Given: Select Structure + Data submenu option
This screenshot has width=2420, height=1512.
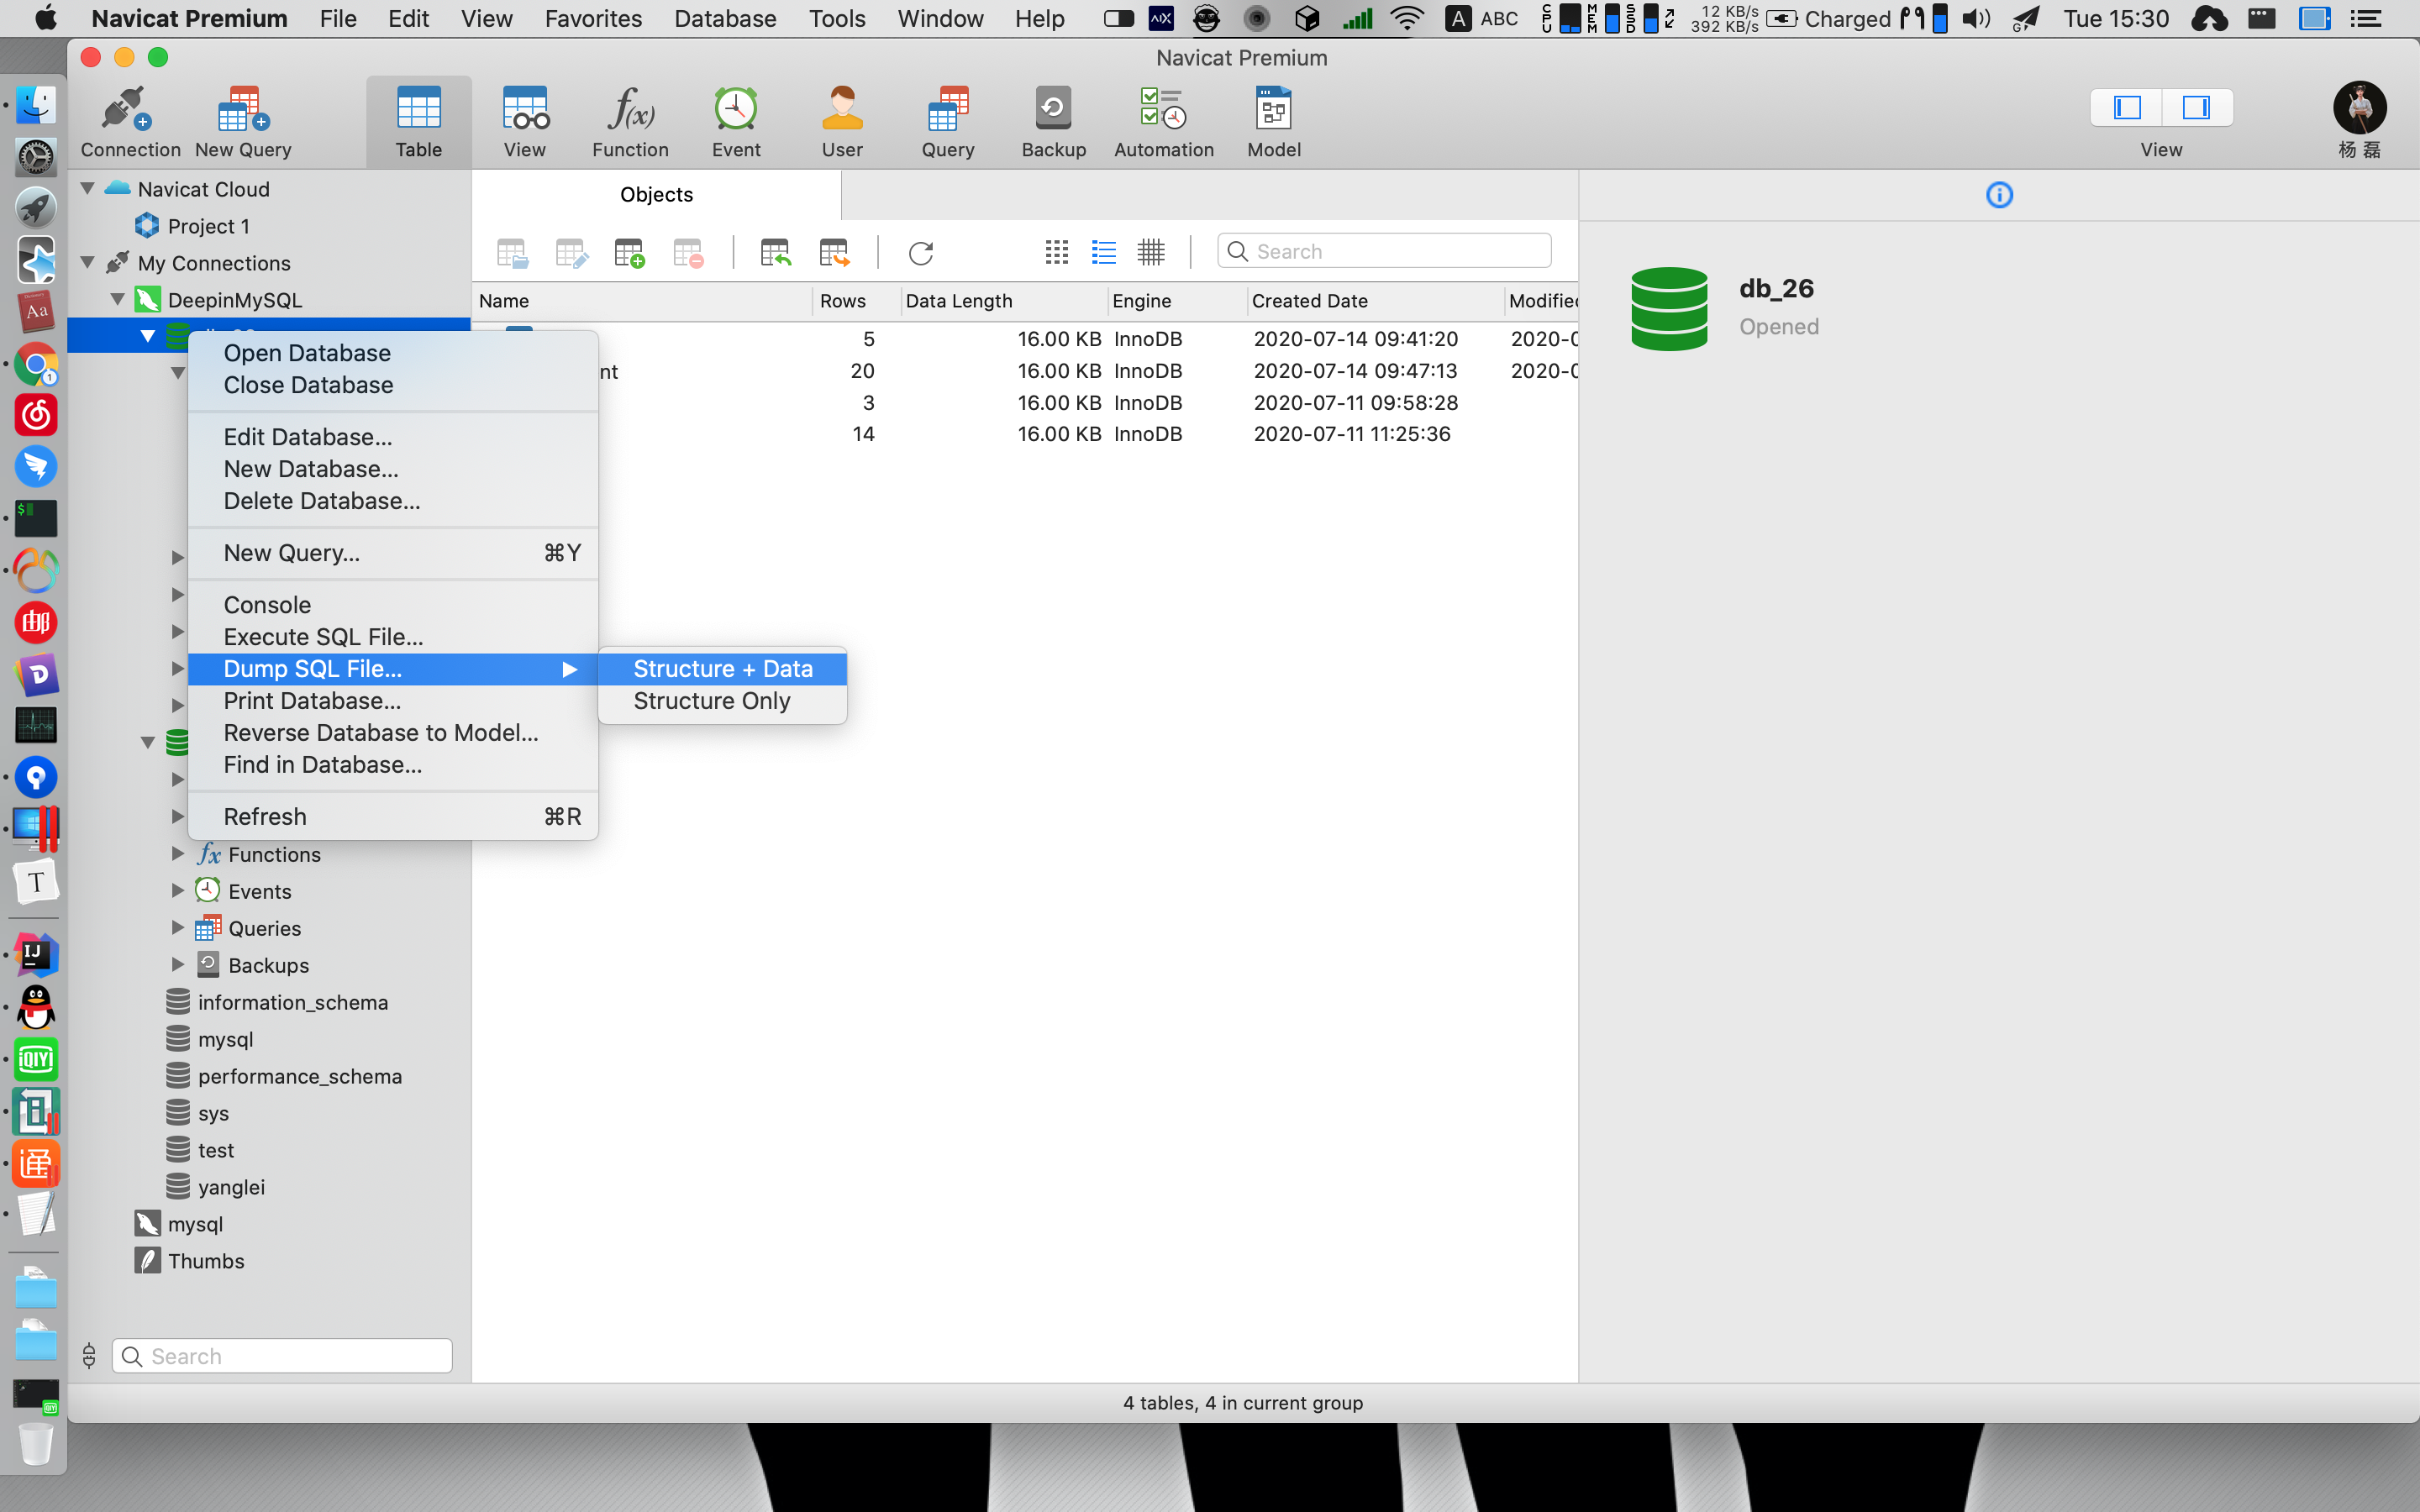Looking at the screenshot, I should tap(722, 669).
